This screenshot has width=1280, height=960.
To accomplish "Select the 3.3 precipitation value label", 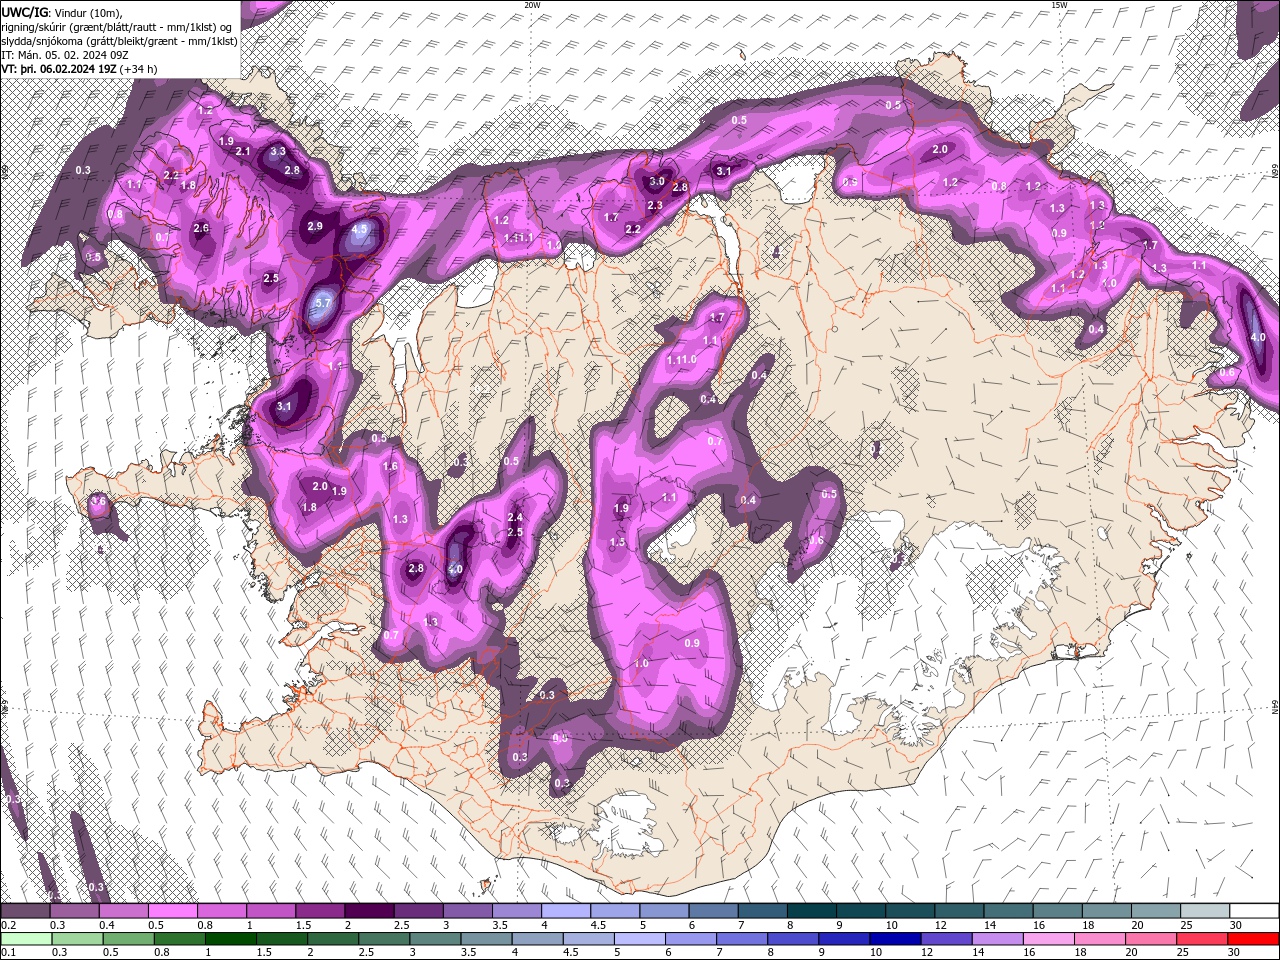I will click(278, 152).
